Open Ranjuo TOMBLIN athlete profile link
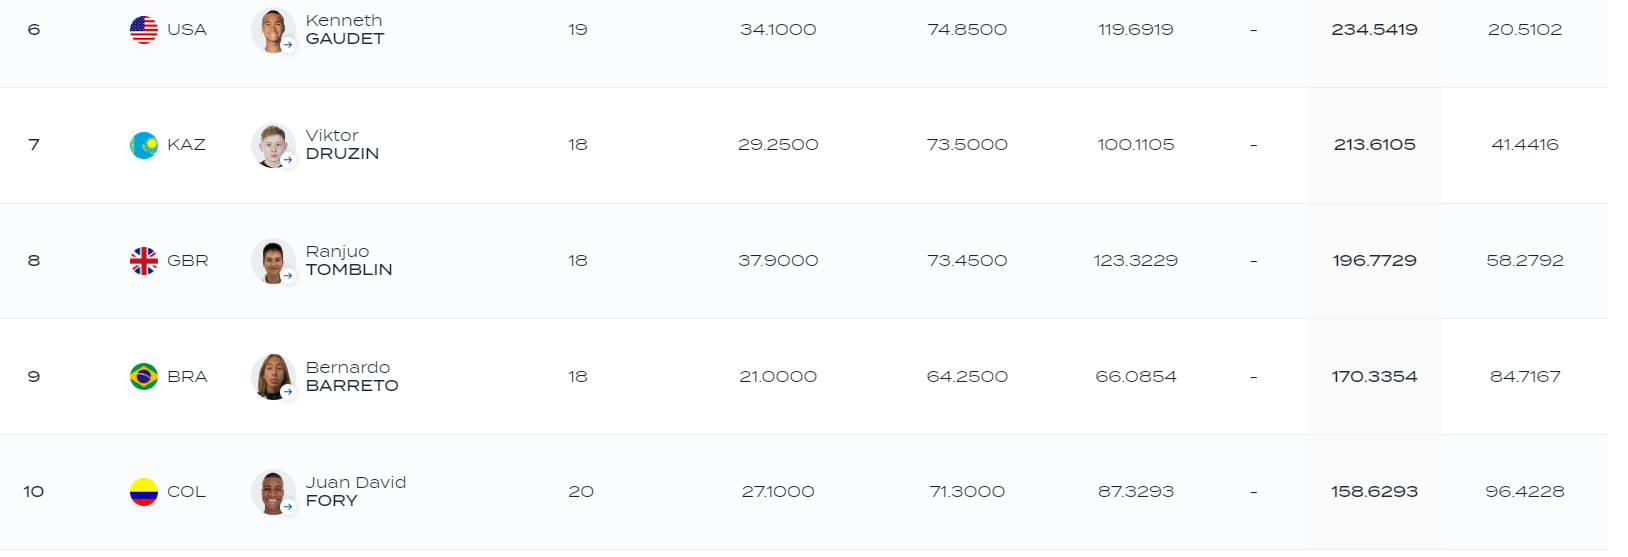Screen dimensions: 1628x557 (x=349, y=261)
